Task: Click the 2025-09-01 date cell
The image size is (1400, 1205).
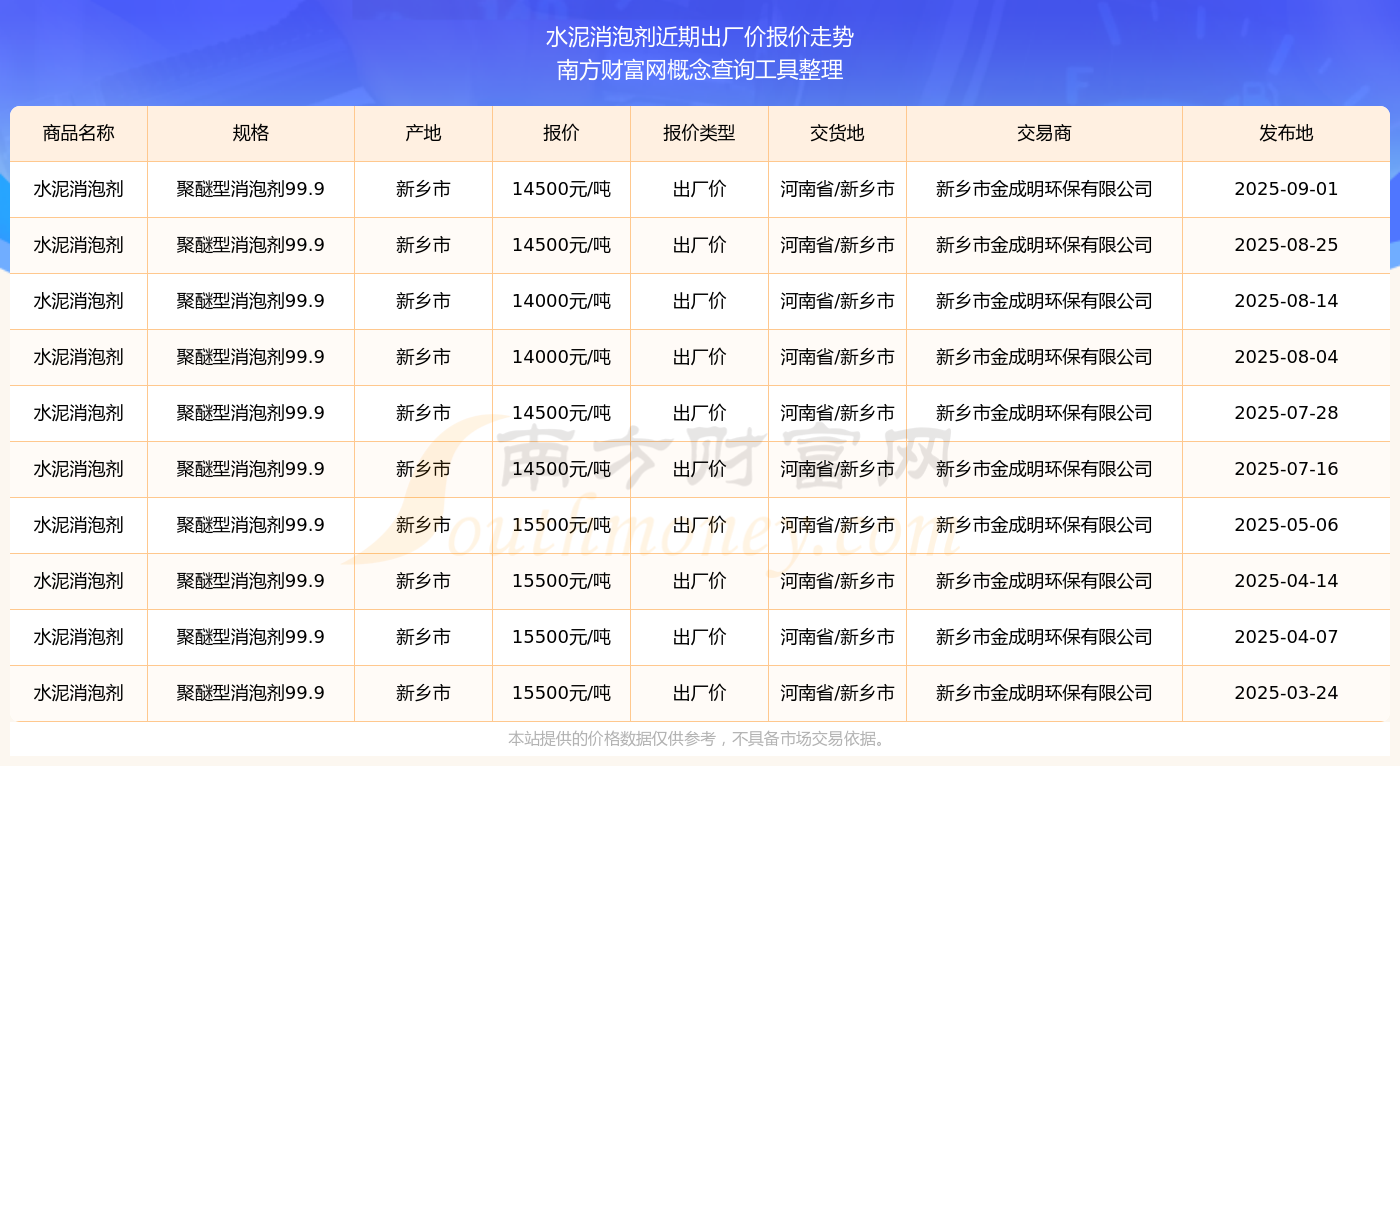Action: click(x=1286, y=189)
